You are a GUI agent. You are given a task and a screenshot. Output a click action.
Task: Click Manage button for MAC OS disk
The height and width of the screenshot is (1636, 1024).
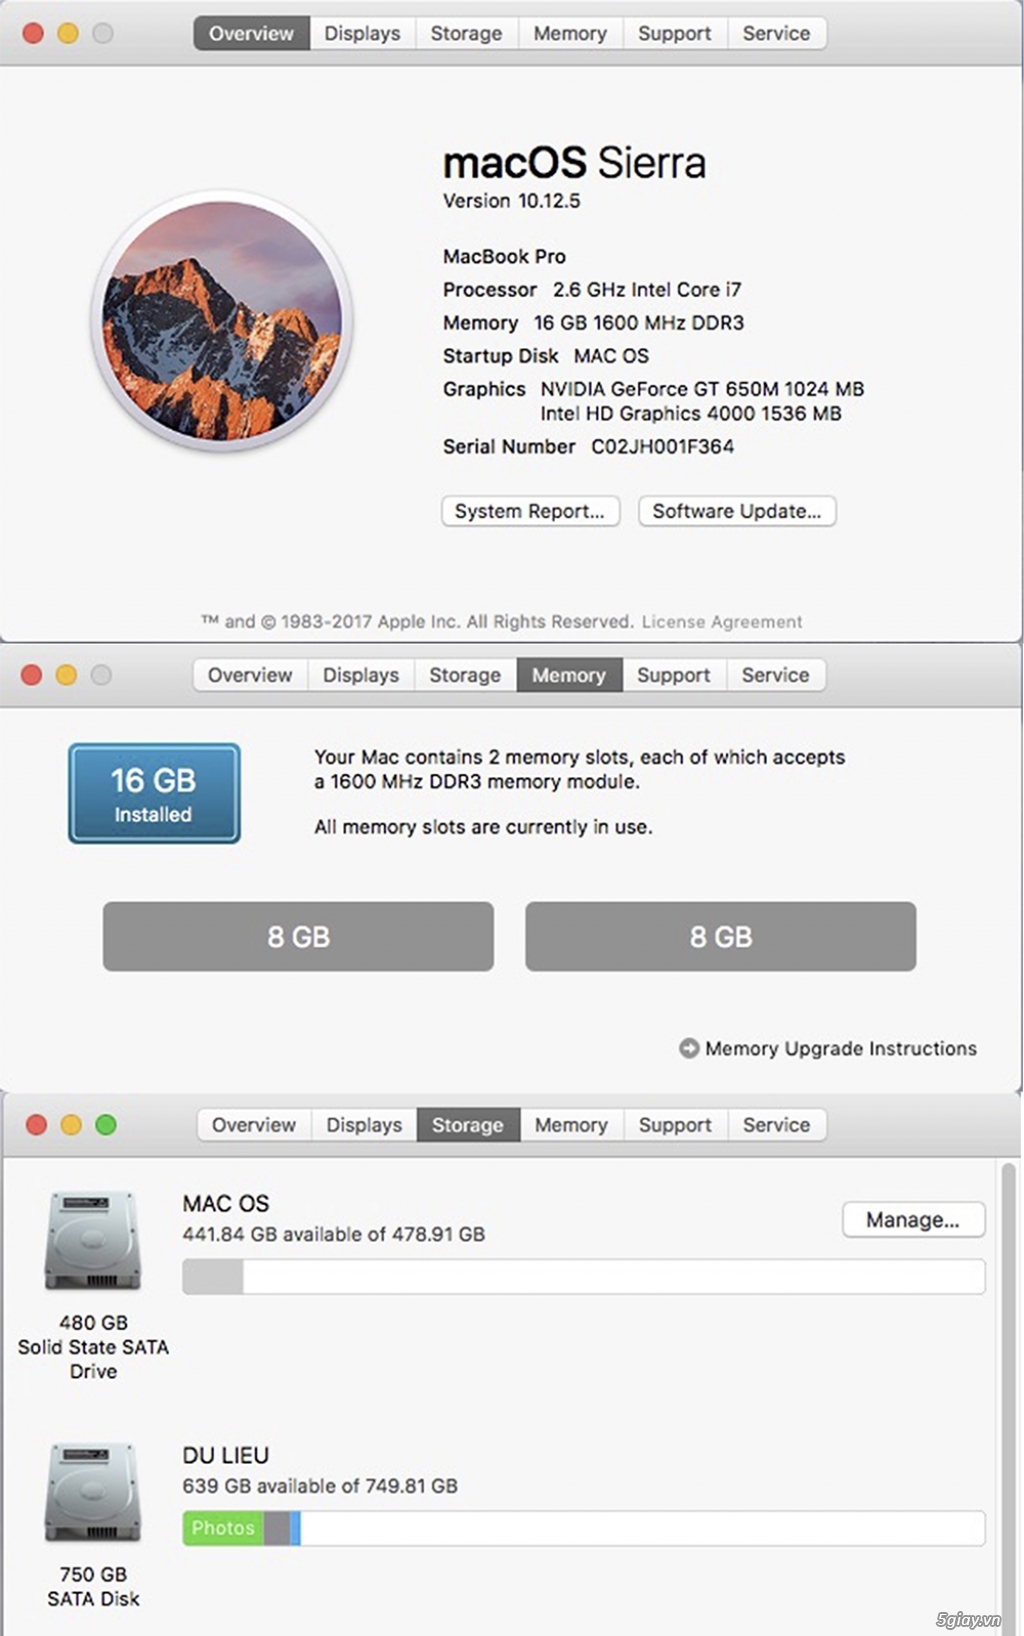[x=913, y=1220]
